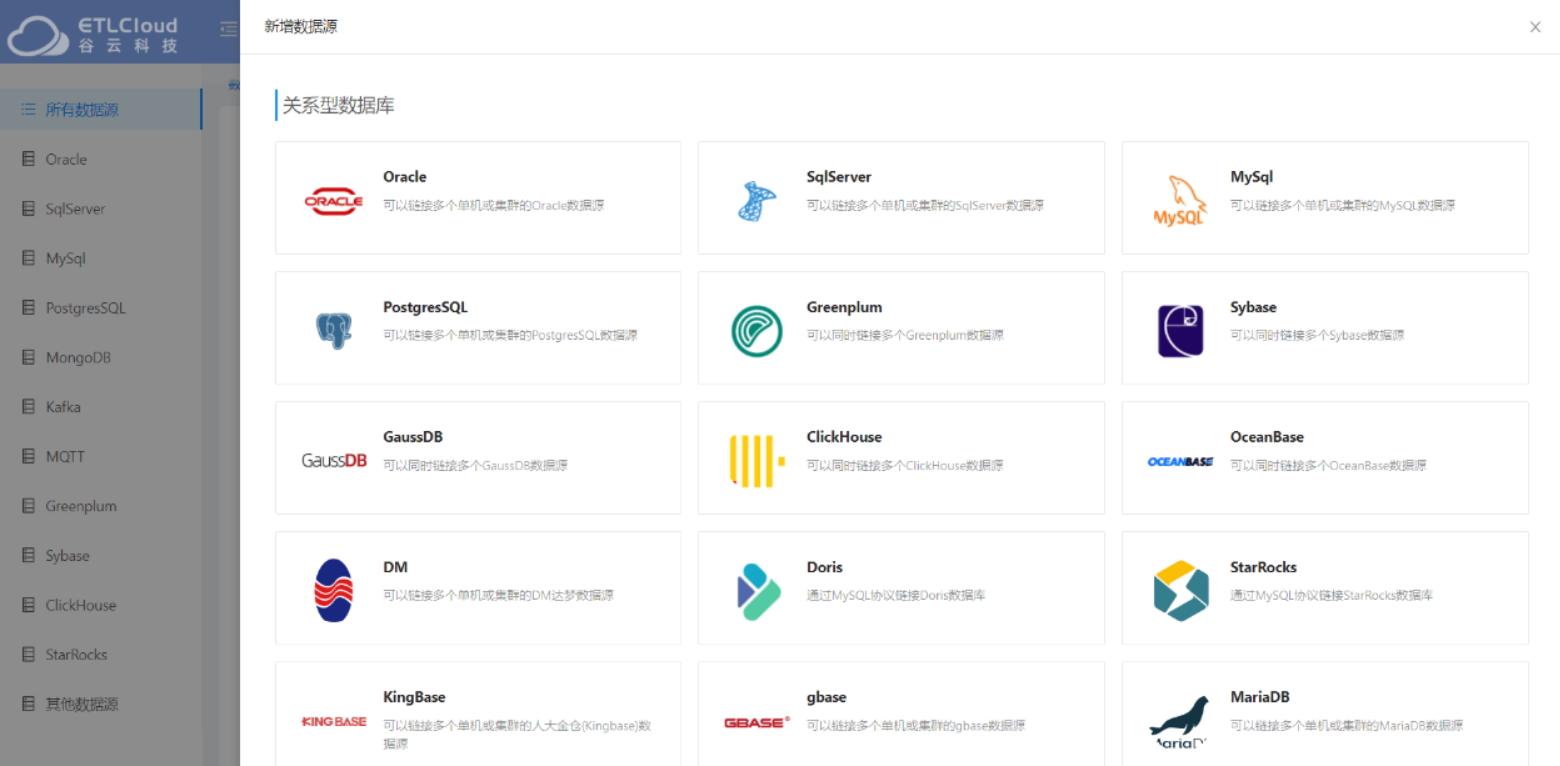Click description 可以链接多个单机或集群的MariaDB数据源
Viewport: 1560px width, 766px height.
(1346, 725)
